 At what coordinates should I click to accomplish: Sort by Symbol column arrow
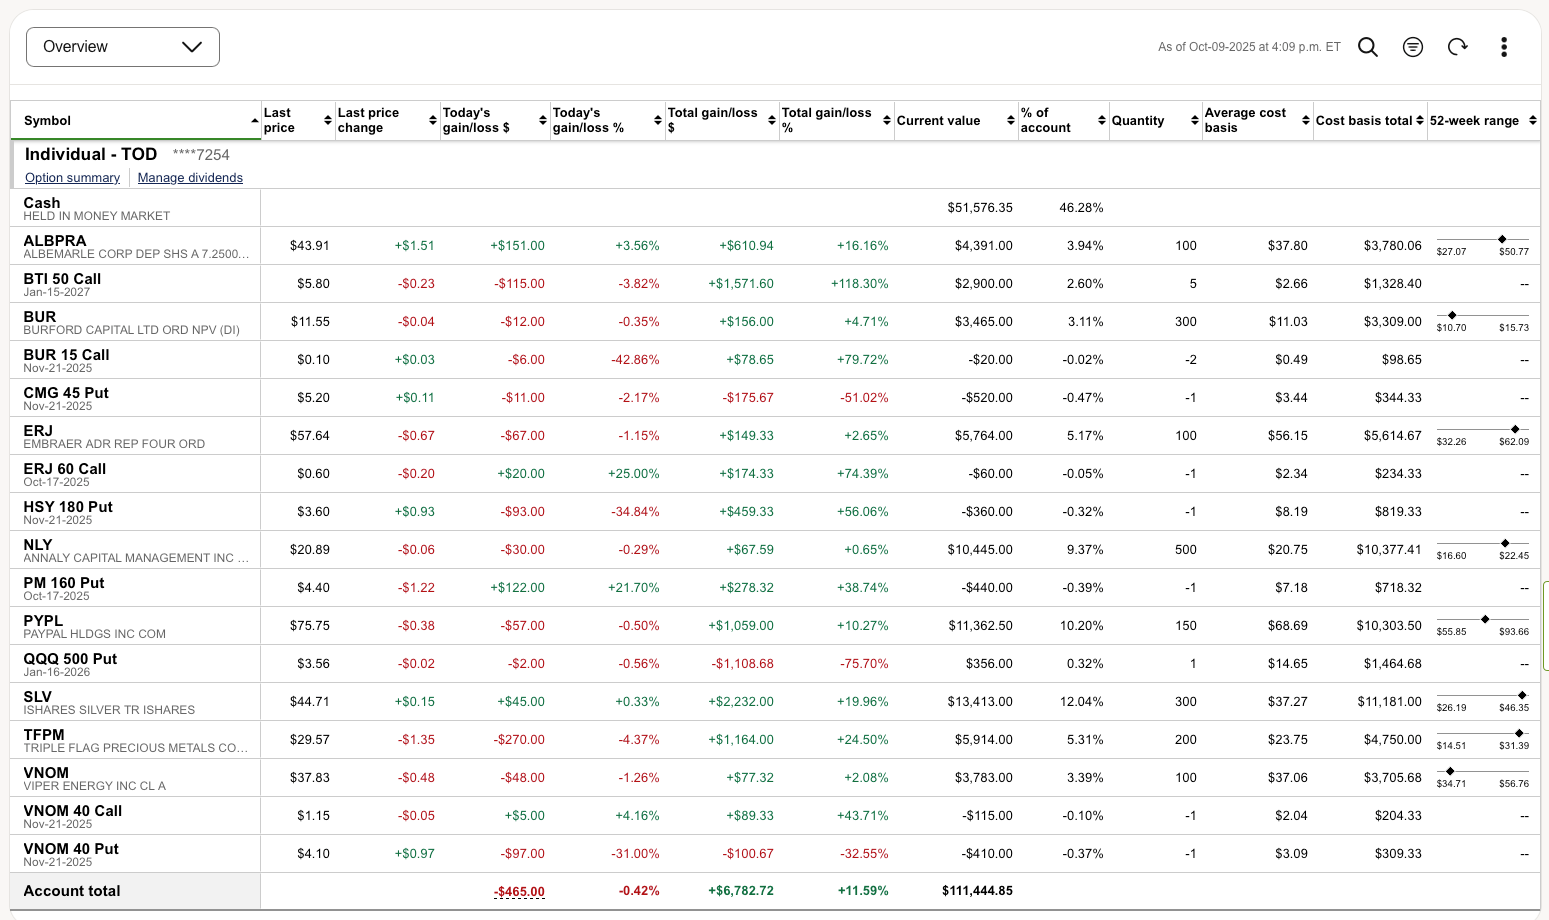(254, 121)
